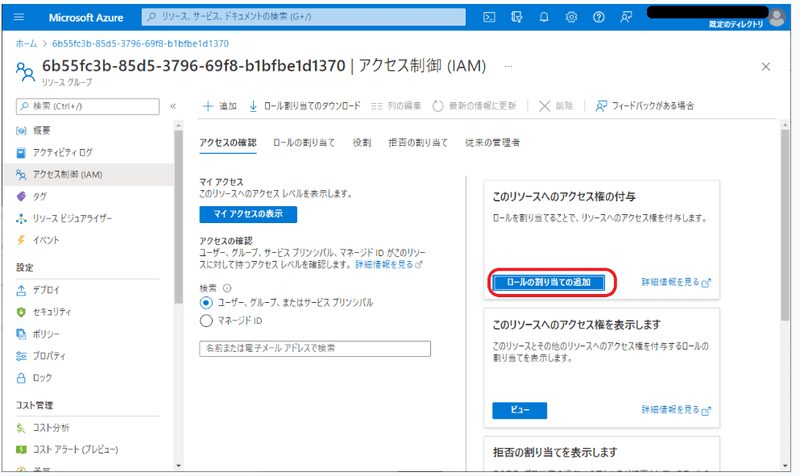Open 詳細情報を見る link beside ビュー button
The height and width of the screenshot is (476, 800).
coord(676,410)
